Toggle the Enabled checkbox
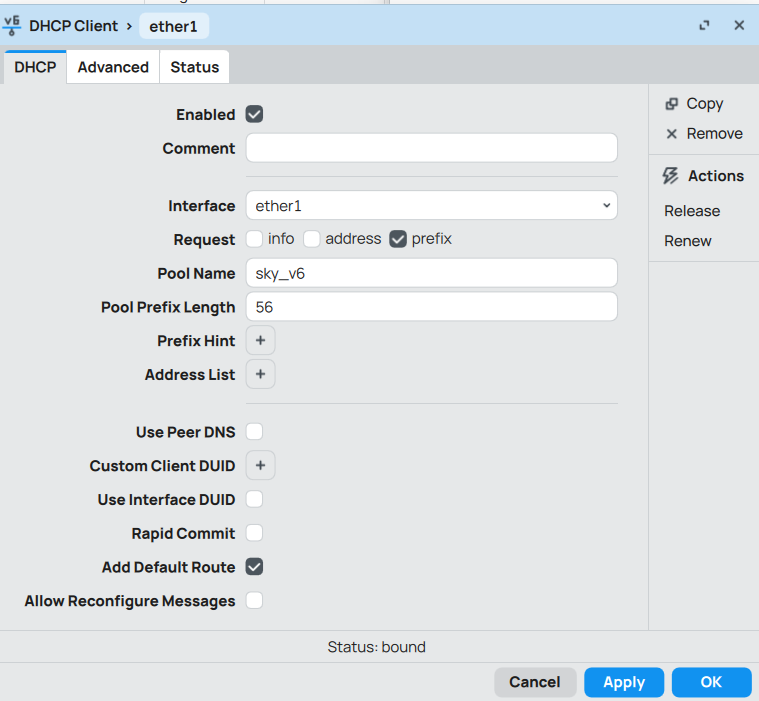The width and height of the screenshot is (759, 701). point(254,114)
